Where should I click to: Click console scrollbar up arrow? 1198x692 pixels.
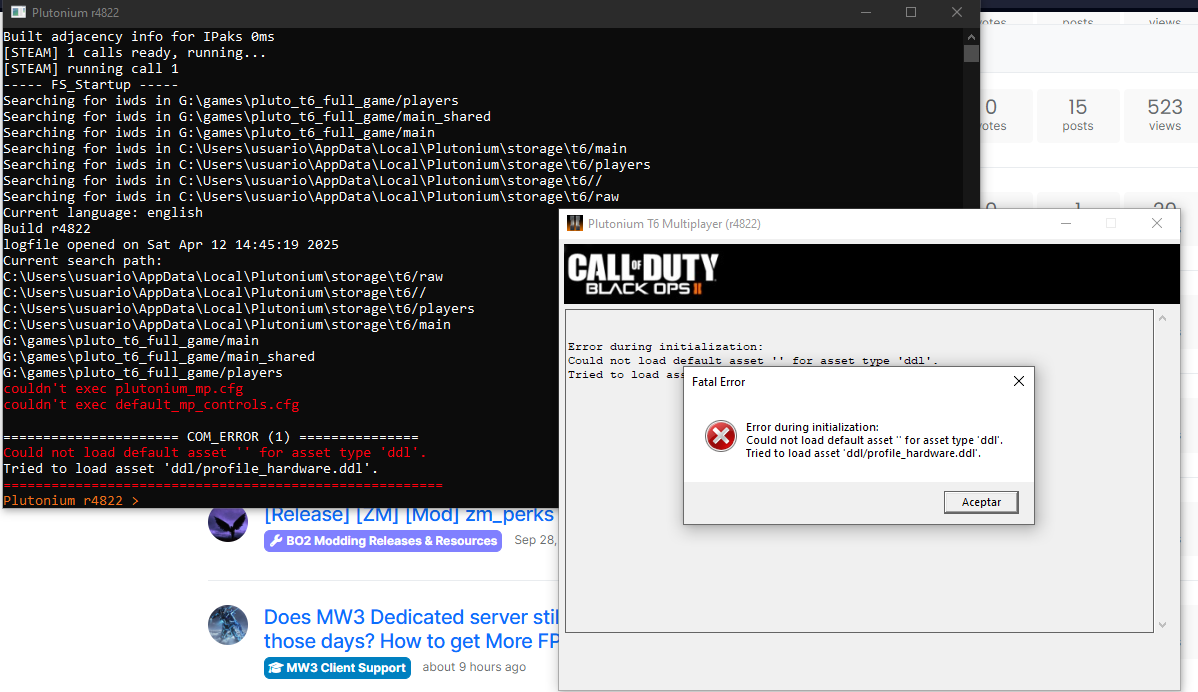(971, 37)
